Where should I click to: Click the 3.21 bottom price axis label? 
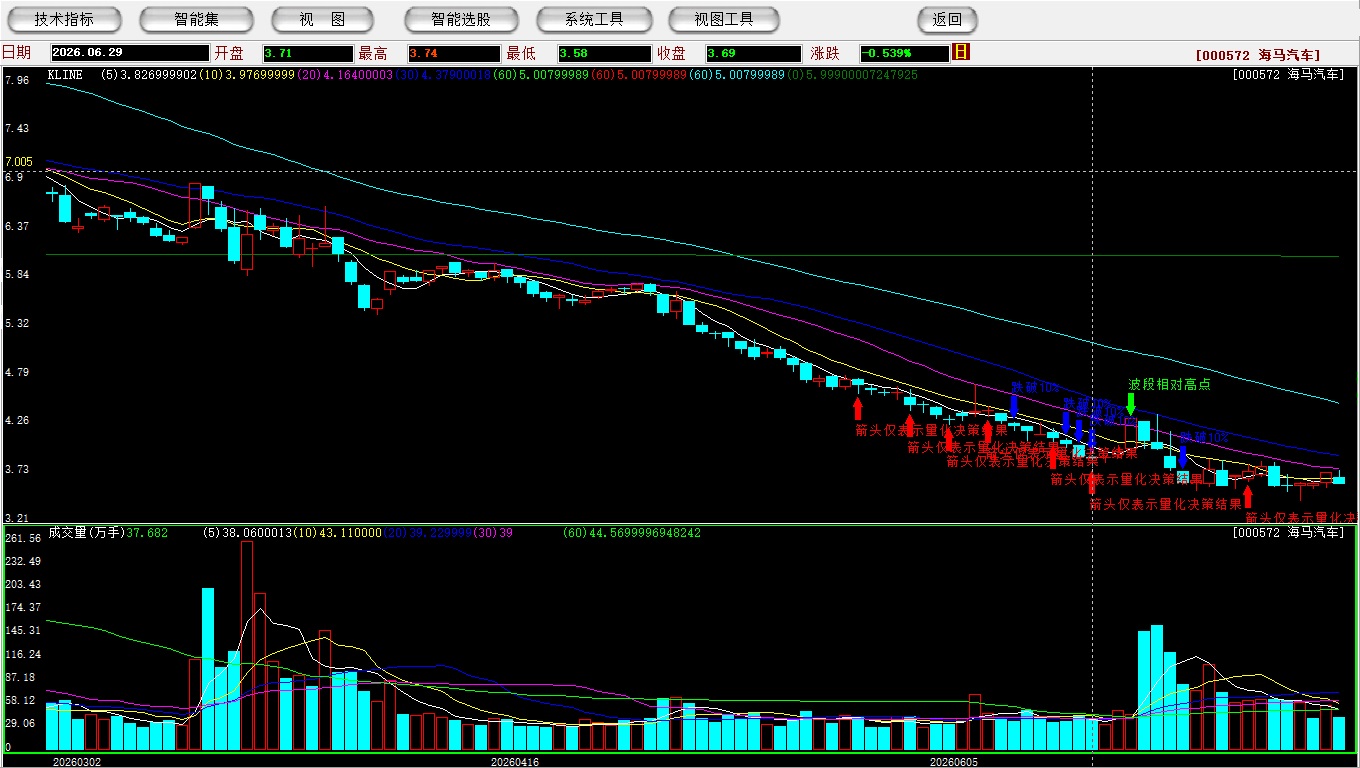click(16, 518)
